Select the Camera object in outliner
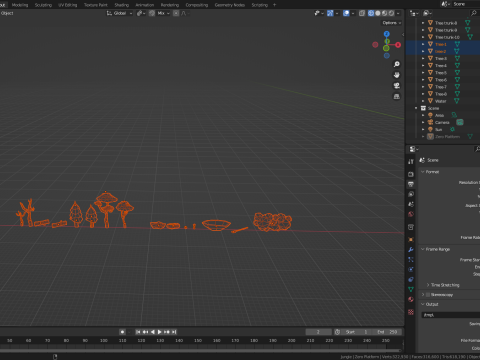 [442, 122]
